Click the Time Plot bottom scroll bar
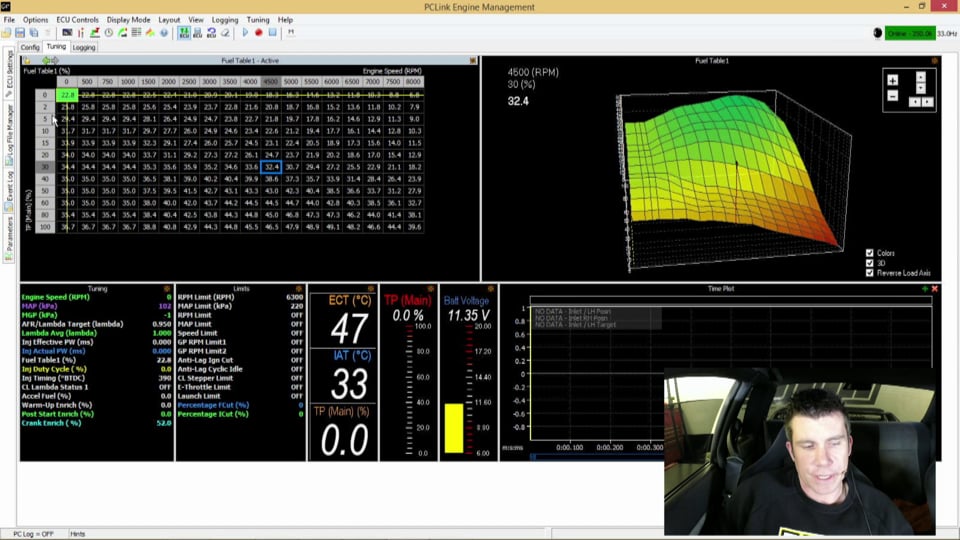This screenshot has width=960, height=540. [x=596, y=457]
